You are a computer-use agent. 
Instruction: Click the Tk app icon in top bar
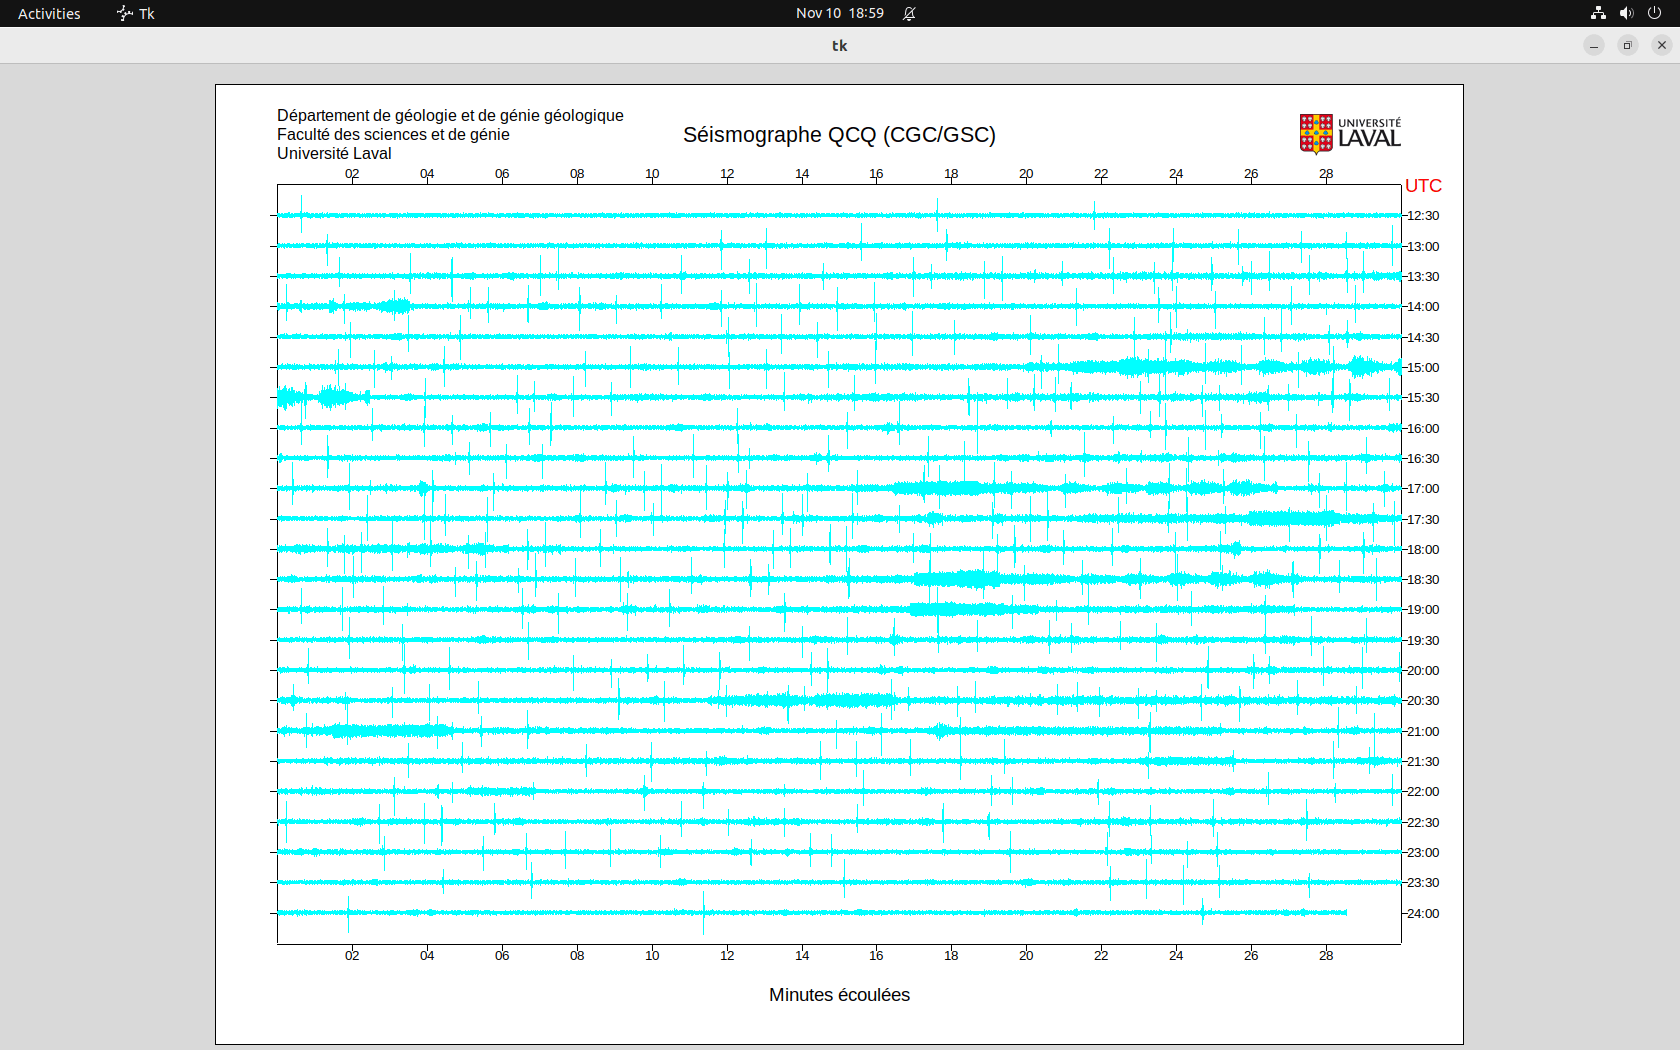click(x=125, y=13)
